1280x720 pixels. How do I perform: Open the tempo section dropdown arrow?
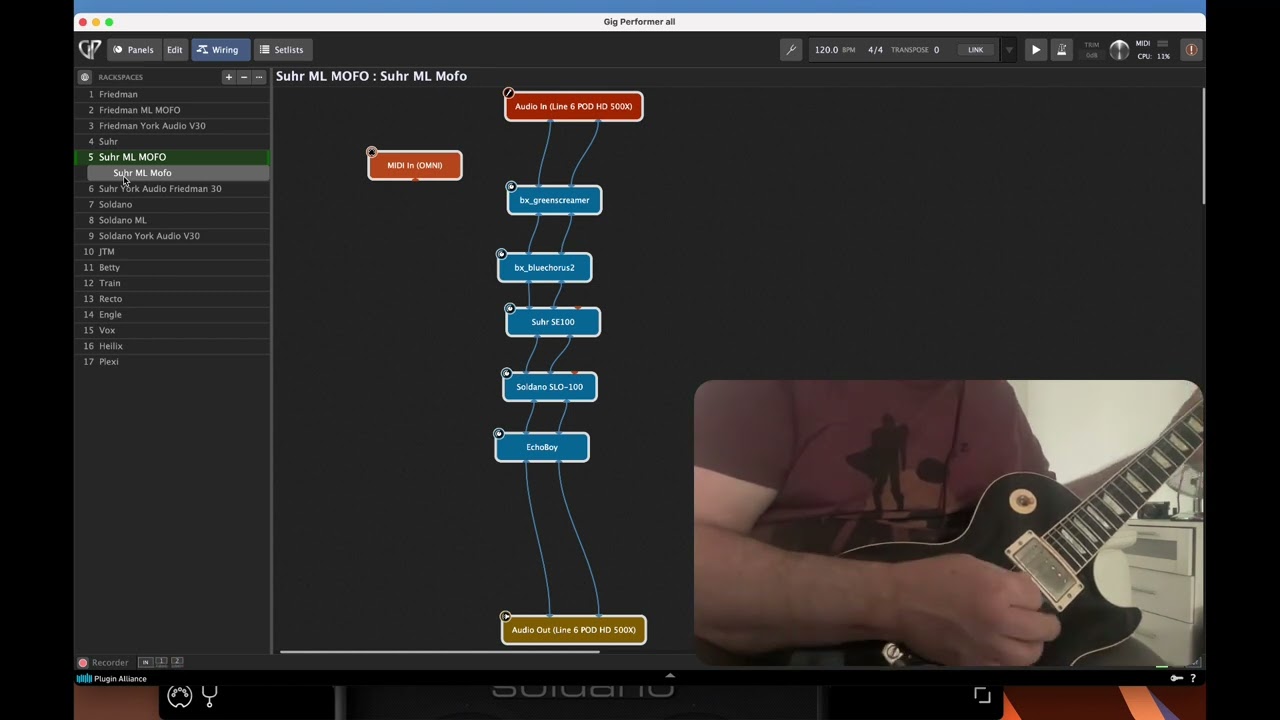1008,50
